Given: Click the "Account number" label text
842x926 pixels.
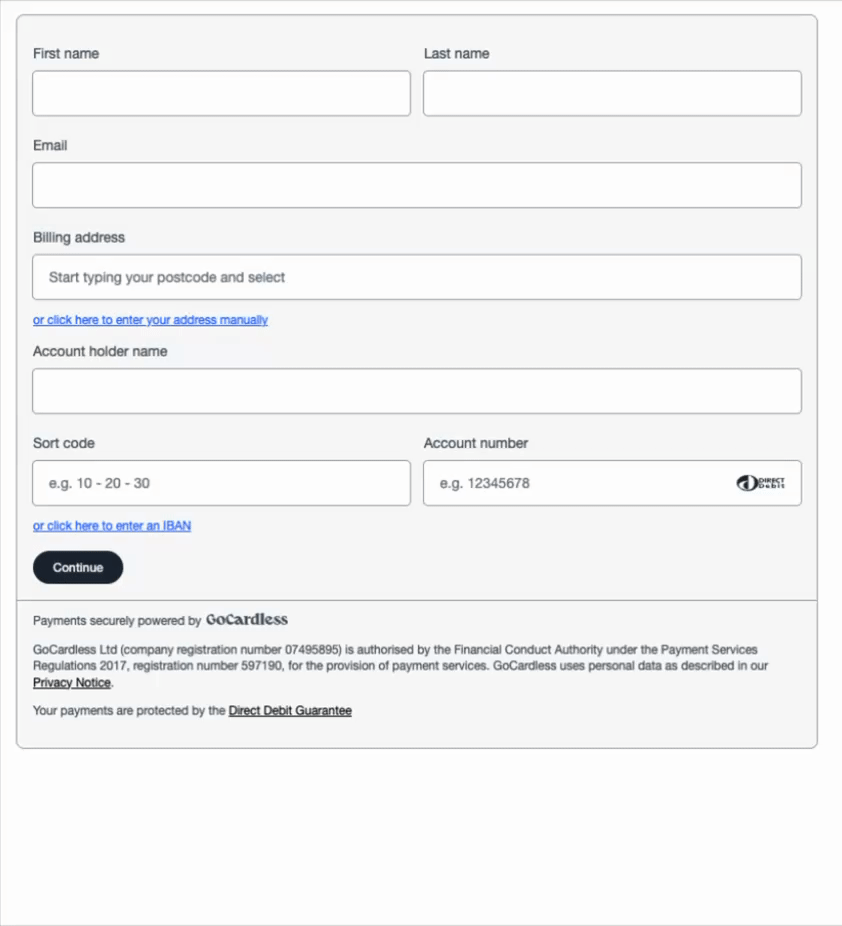Looking at the screenshot, I should tap(476, 444).
